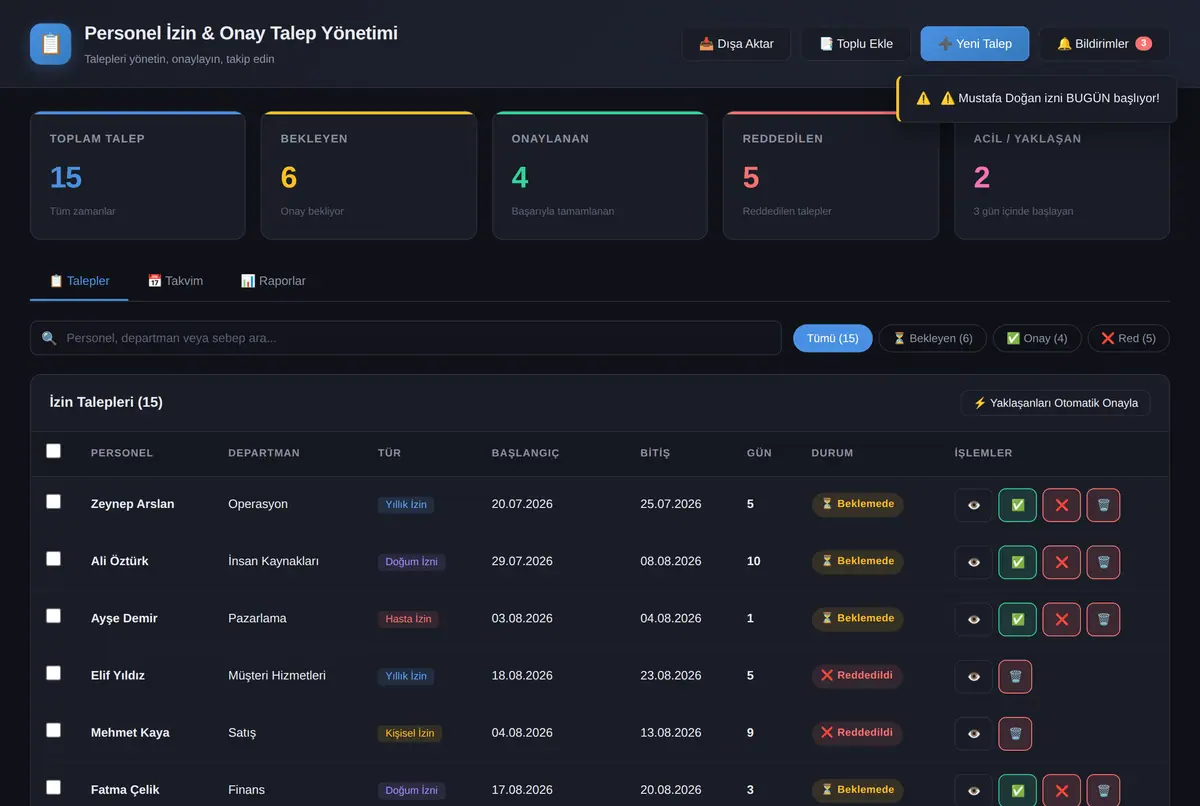Image resolution: width=1200 pixels, height=806 pixels.
Task: Reject Zeynep Arslan's leave request
Action: tap(1061, 505)
